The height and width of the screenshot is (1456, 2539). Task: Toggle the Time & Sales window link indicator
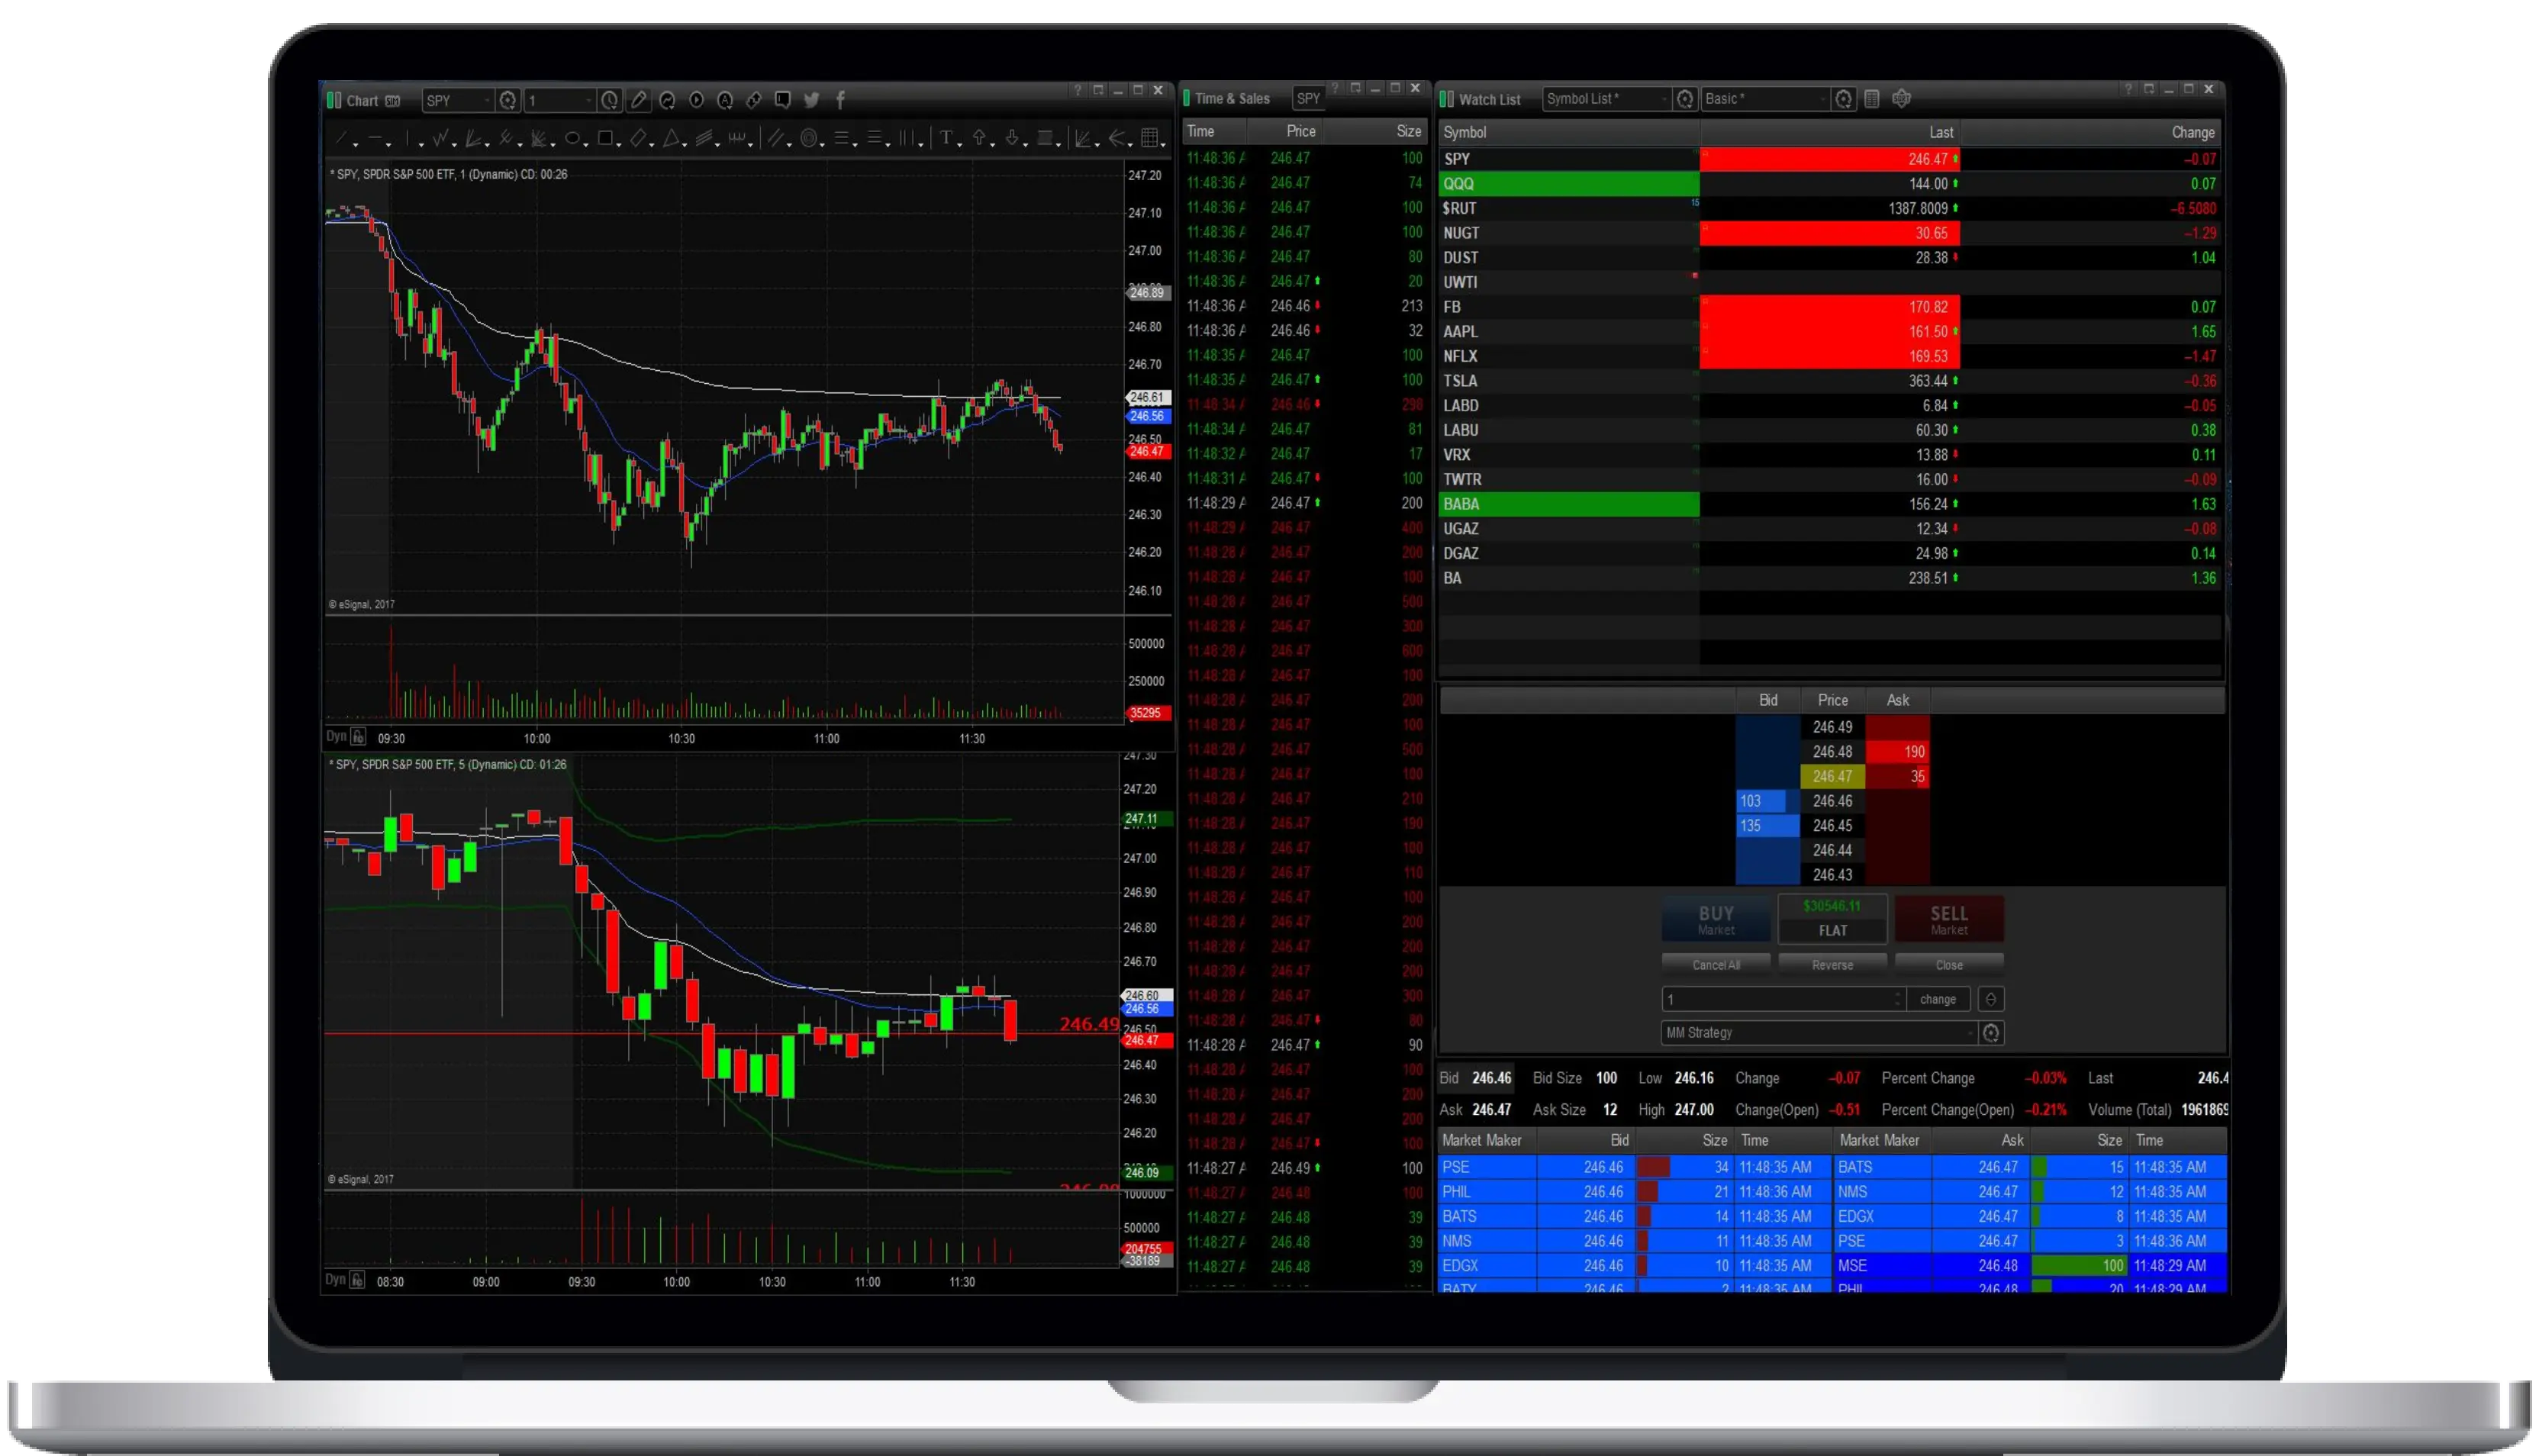coord(1186,98)
